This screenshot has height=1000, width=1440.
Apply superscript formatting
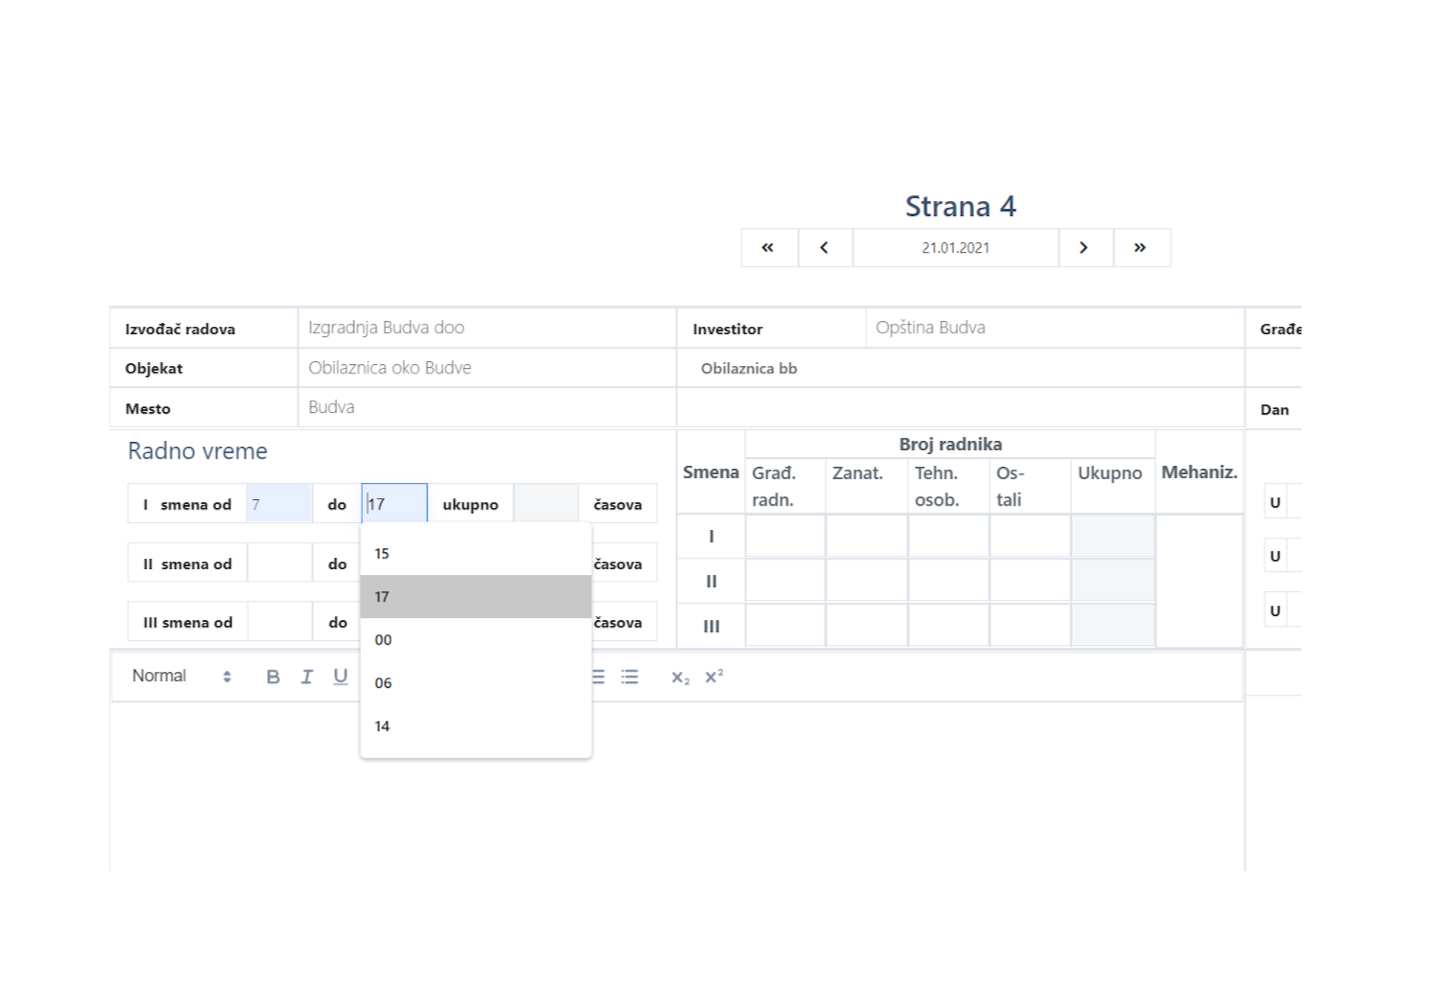pos(714,677)
